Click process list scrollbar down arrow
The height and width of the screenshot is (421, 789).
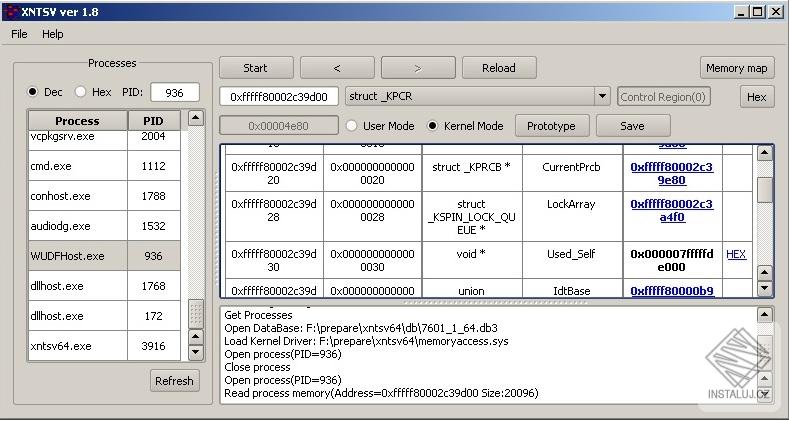[196, 353]
